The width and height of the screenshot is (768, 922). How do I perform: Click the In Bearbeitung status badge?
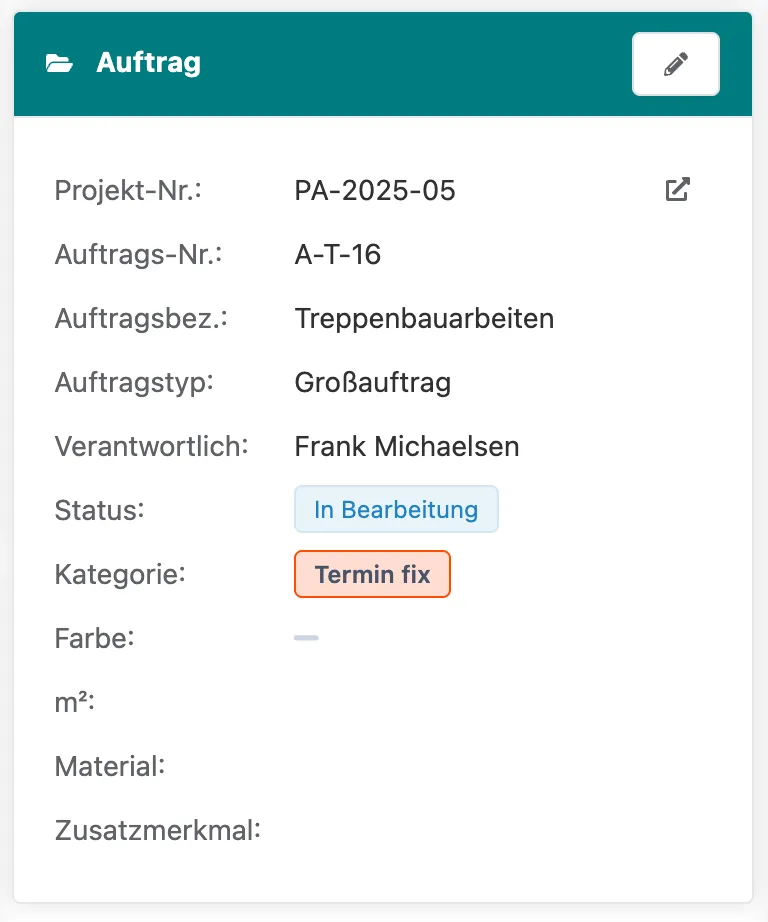click(396, 509)
